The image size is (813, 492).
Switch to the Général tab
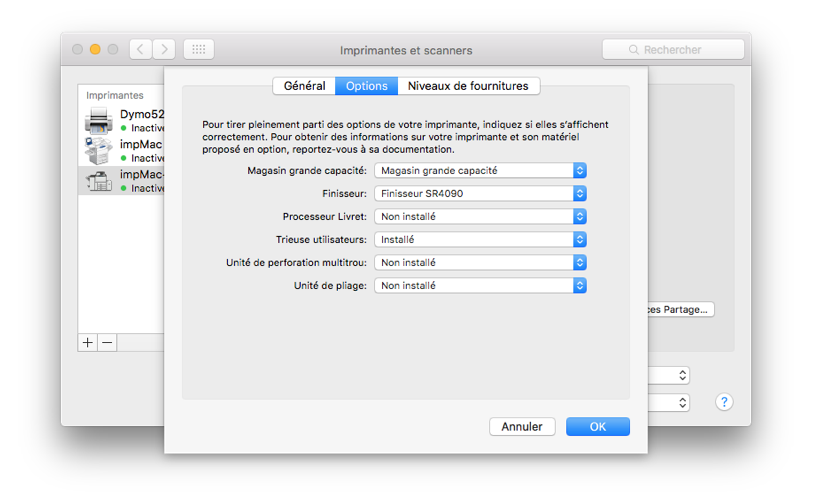tap(304, 86)
